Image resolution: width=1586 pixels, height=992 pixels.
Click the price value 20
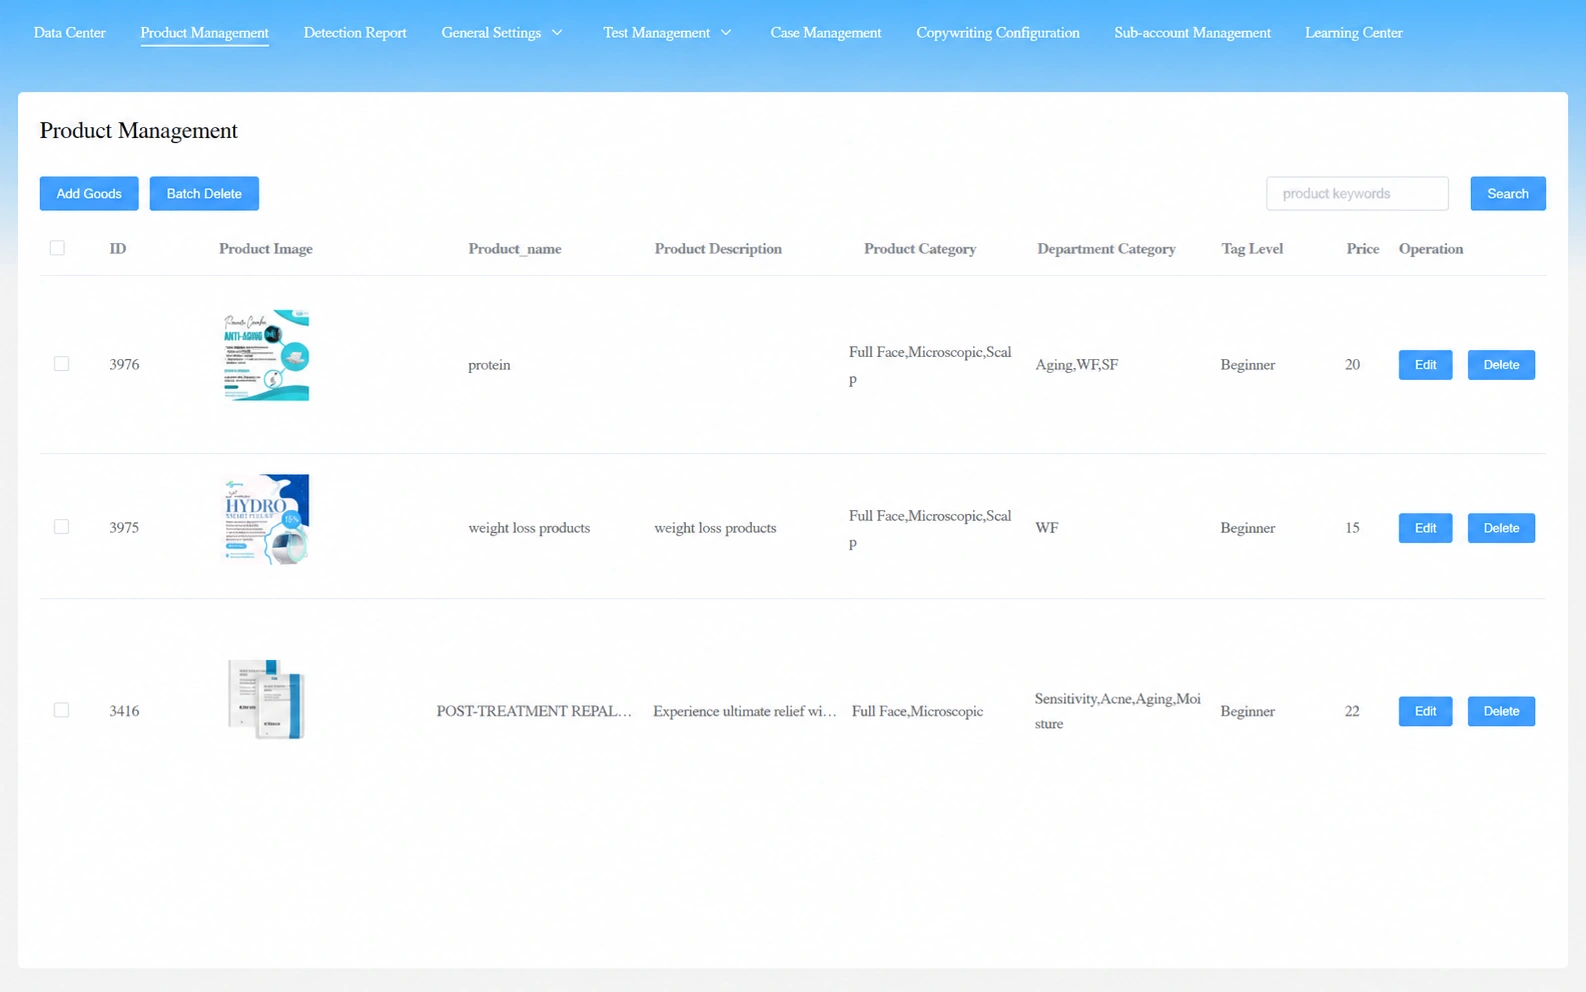1352,365
